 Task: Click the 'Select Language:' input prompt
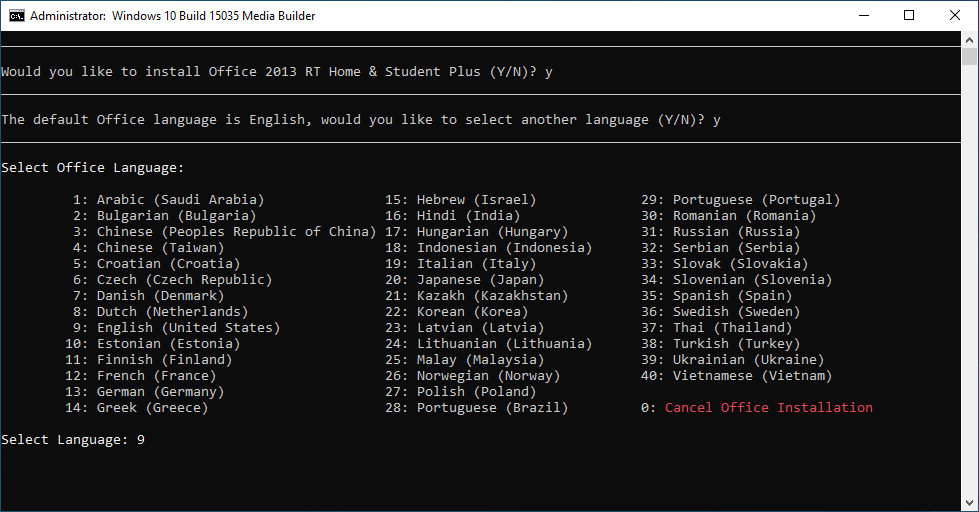[x=73, y=440]
